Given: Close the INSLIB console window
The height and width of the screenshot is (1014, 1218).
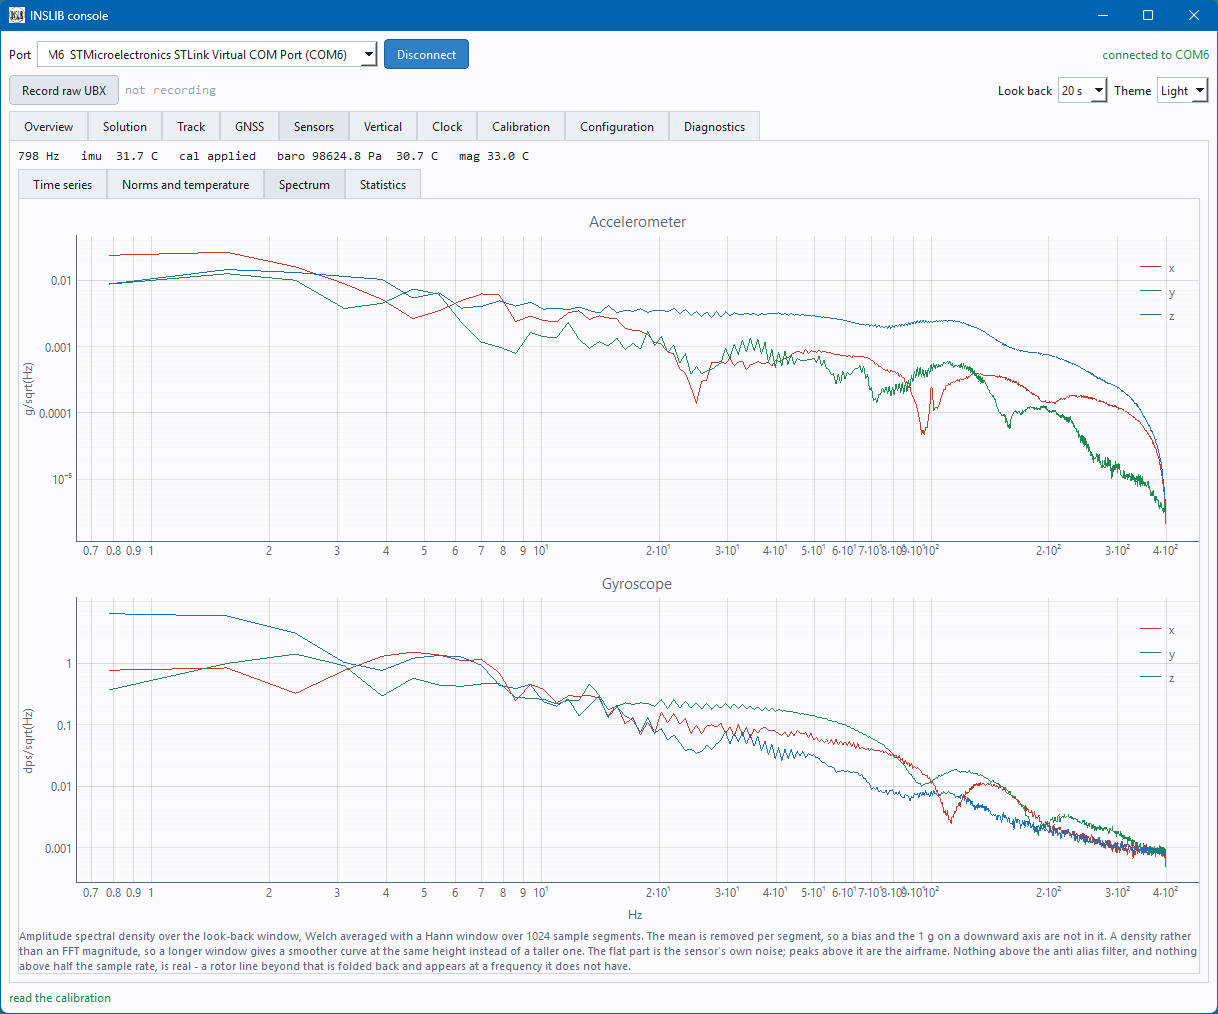Looking at the screenshot, I should (x=1194, y=15).
